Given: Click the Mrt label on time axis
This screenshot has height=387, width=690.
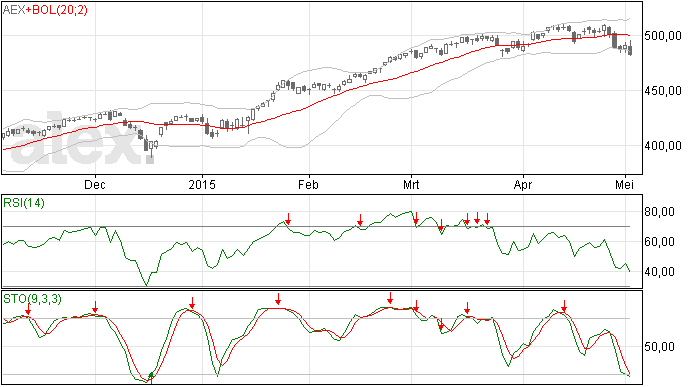Looking at the screenshot, I should click(x=411, y=184).
